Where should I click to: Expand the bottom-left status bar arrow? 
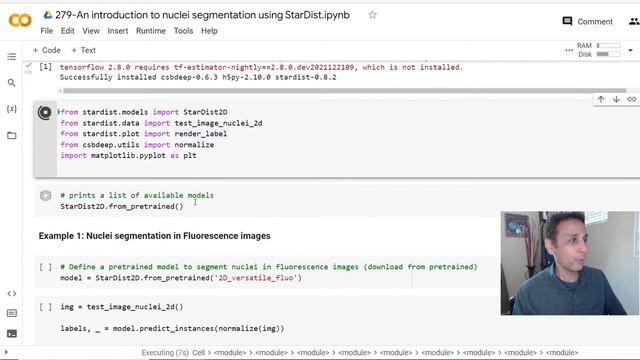click(6, 352)
